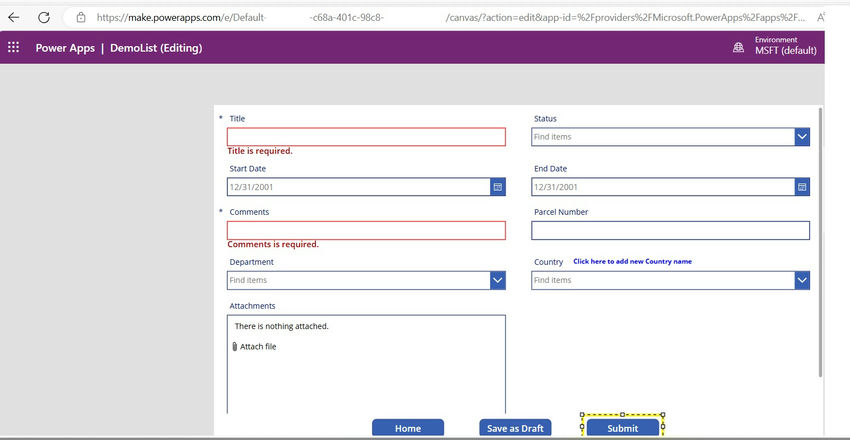Screen dimensions: 850x440
Task: Reload the page with refresh icon
Action: point(44,17)
